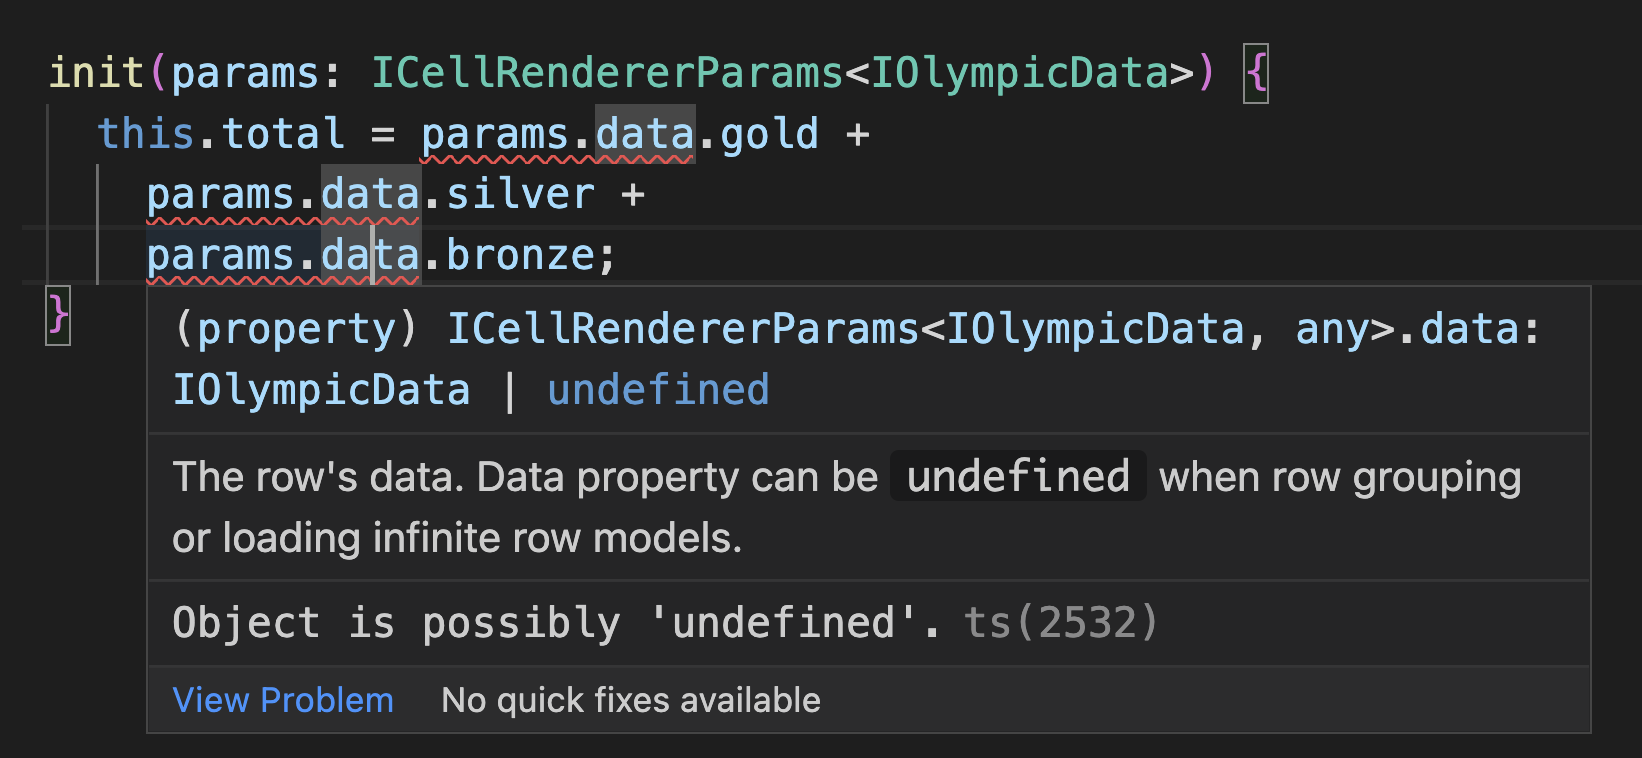This screenshot has height=758, width=1642.
Task: Click IOlympicData generic type in init signature
Action: pos(1020,72)
